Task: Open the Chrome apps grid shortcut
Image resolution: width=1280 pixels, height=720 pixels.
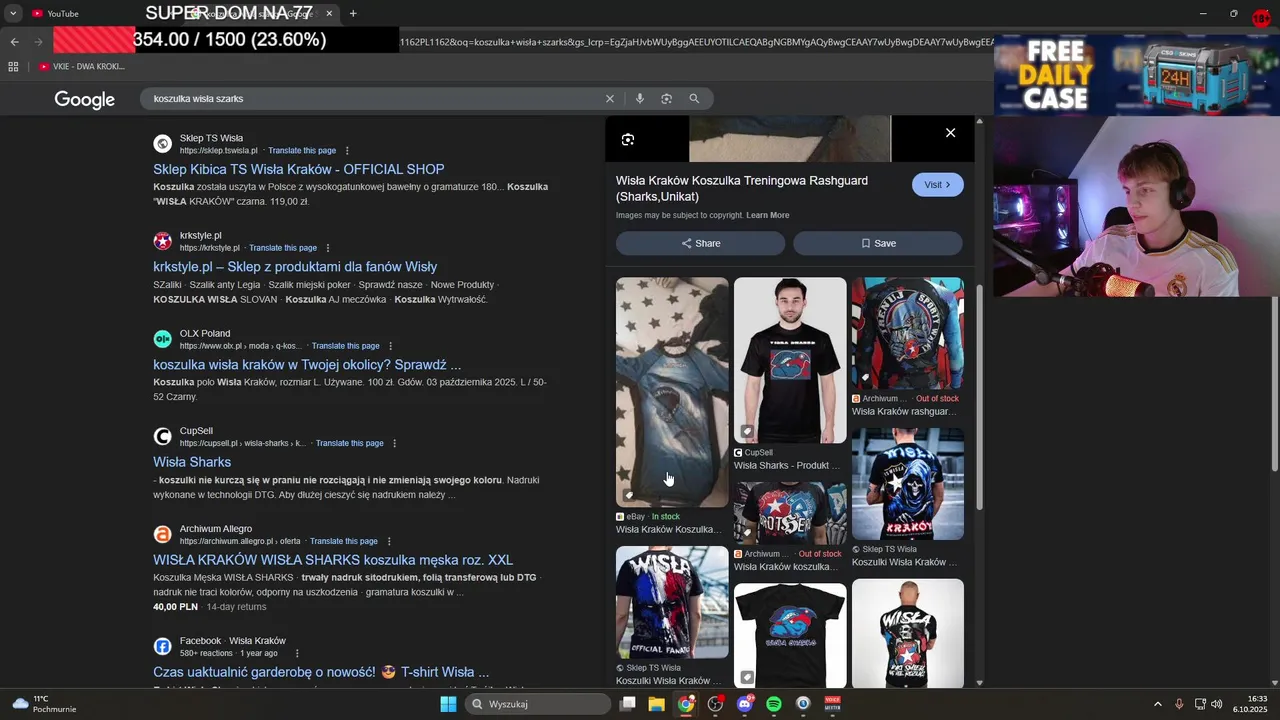Action: click(x=13, y=67)
